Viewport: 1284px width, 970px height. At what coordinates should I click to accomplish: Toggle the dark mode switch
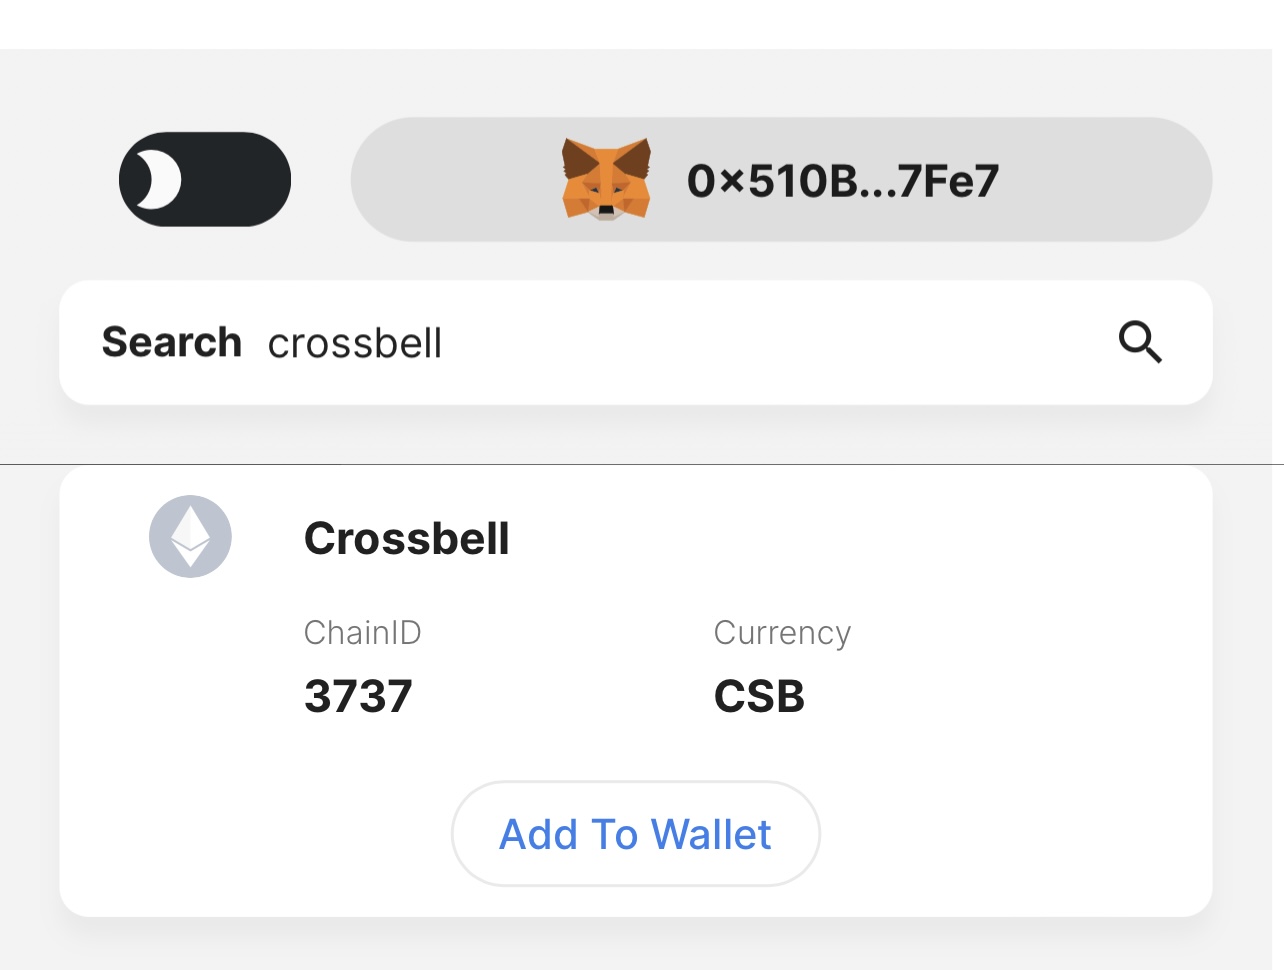click(205, 180)
